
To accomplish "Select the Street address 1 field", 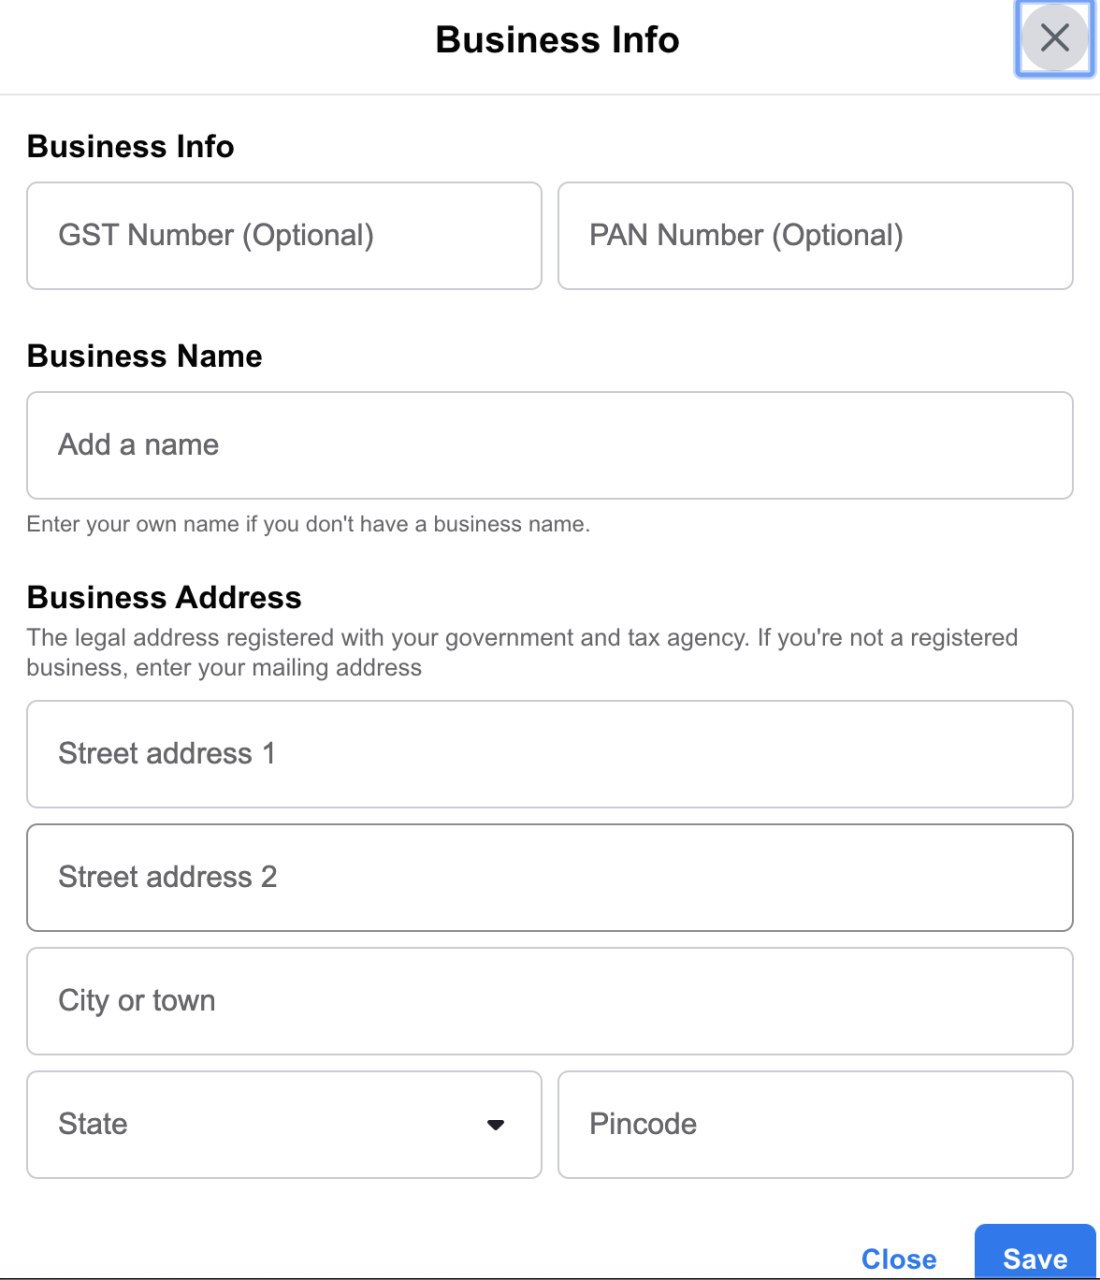I will tap(550, 754).
